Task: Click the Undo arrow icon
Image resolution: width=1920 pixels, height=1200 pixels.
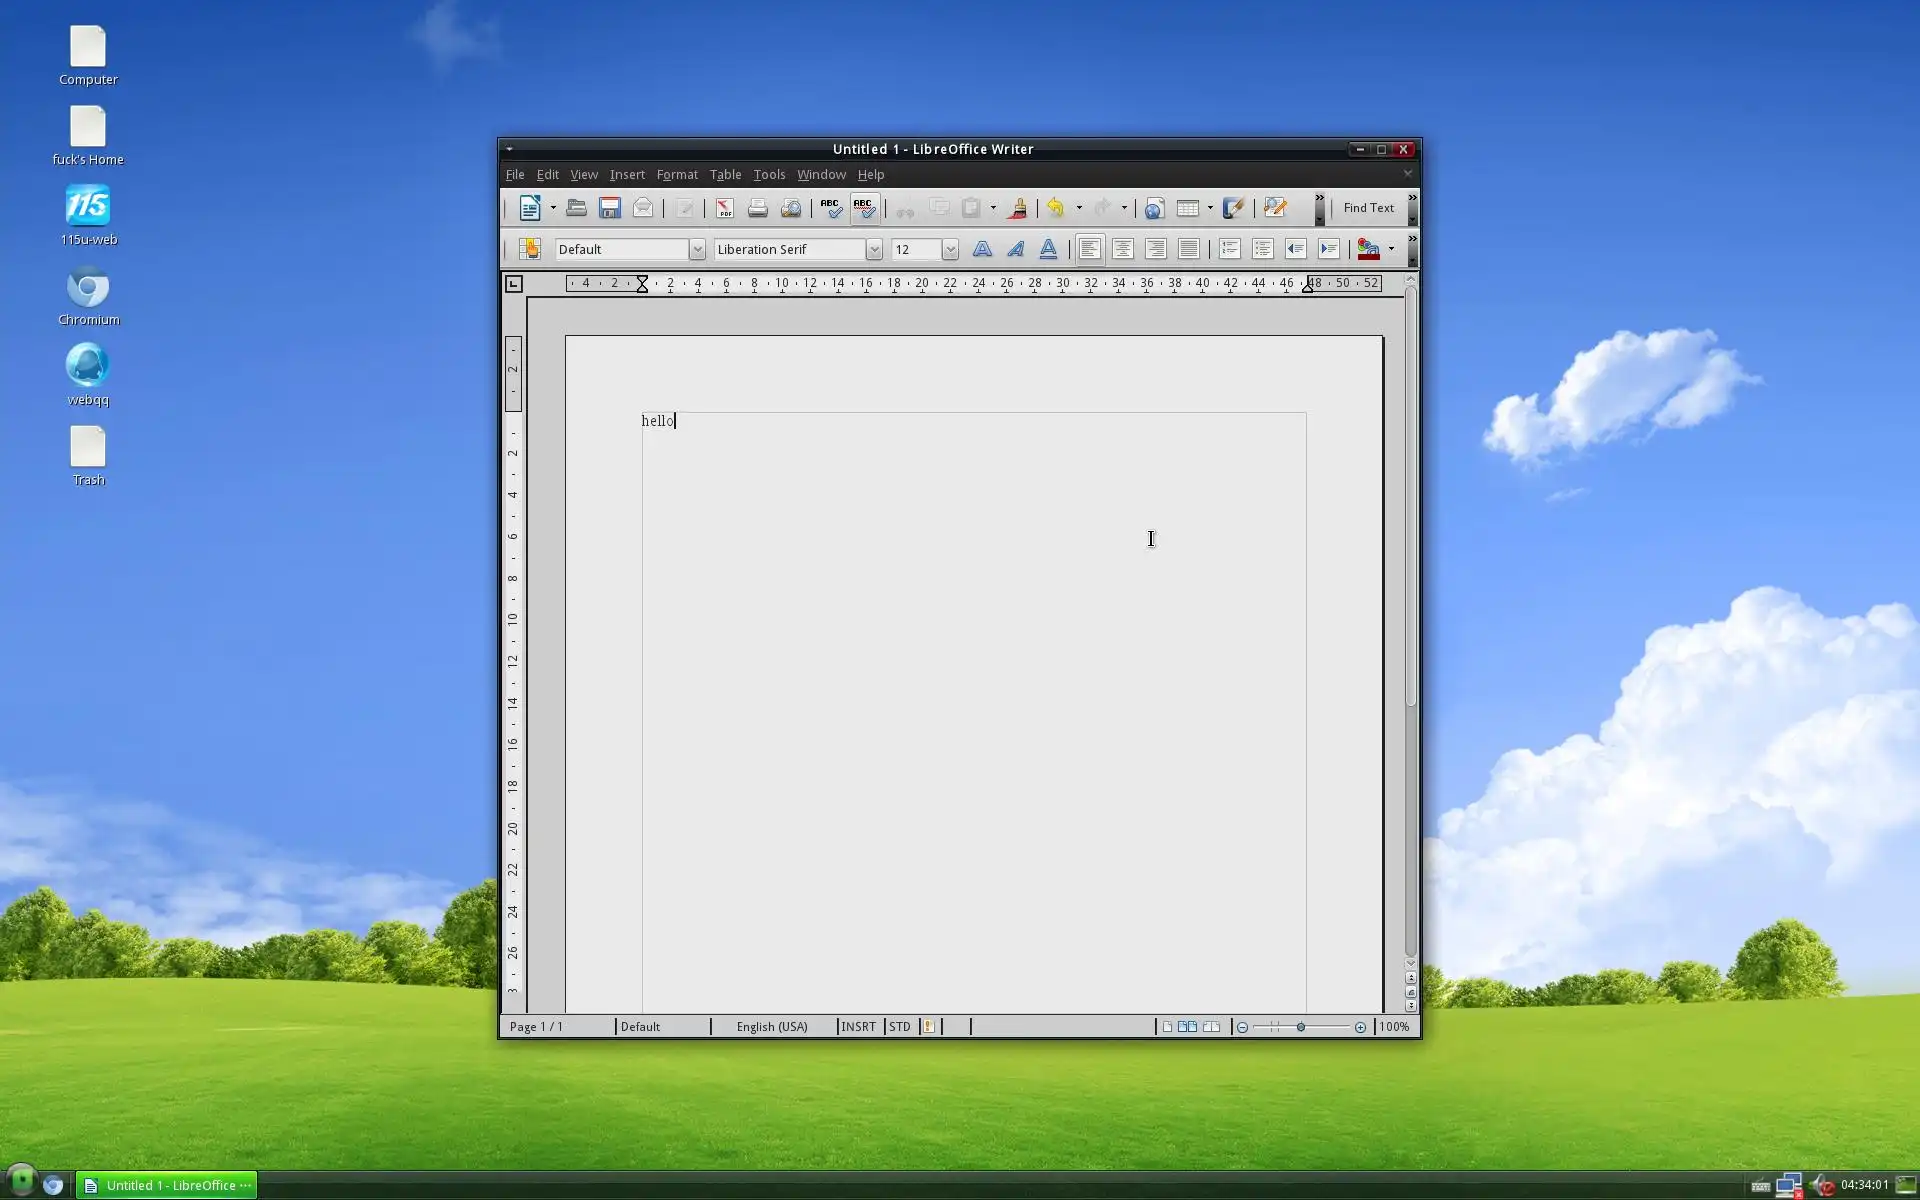Action: (1056, 208)
